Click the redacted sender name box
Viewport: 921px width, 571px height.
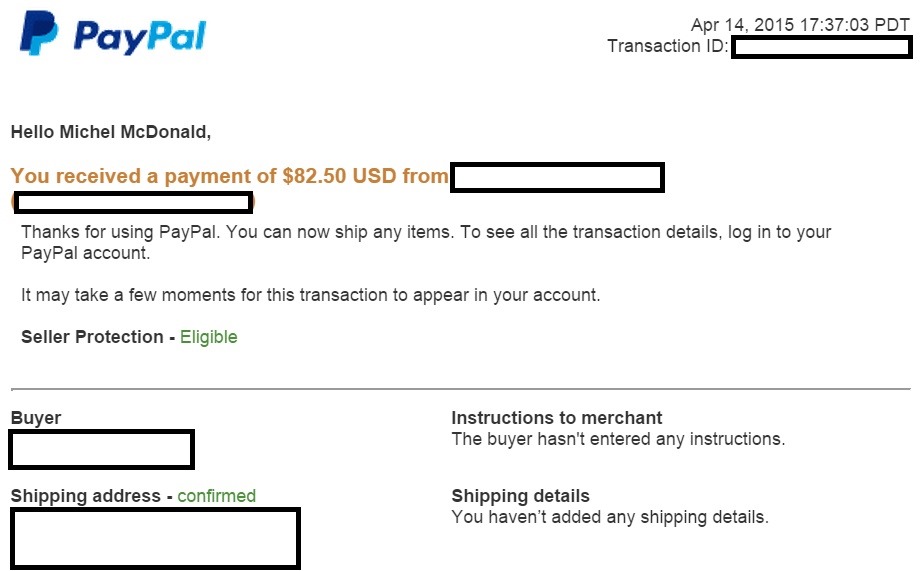click(557, 178)
